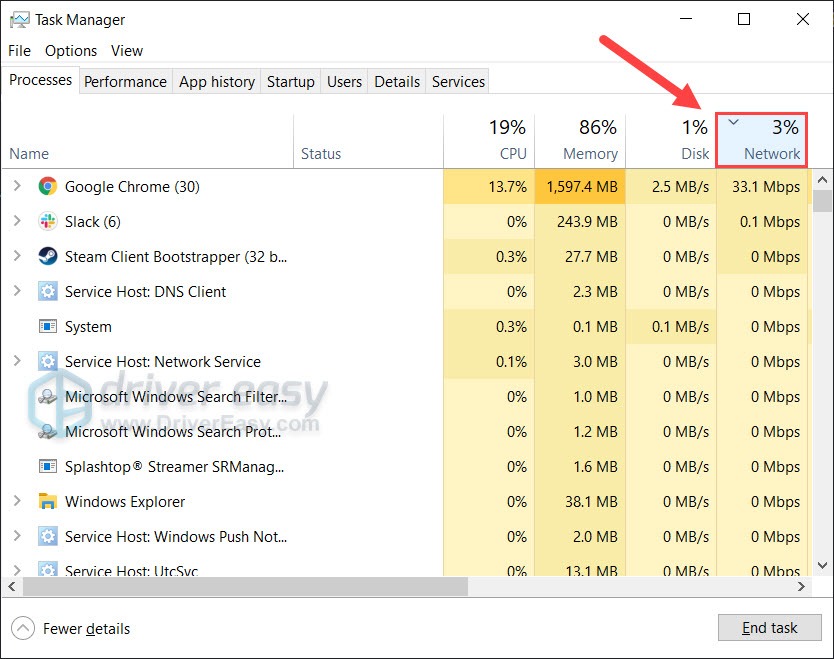Viewport: 834px width, 659px height.
Task: Click the Steam Client Bootstrapper icon
Action: pyautogui.click(x=48, y=256)
